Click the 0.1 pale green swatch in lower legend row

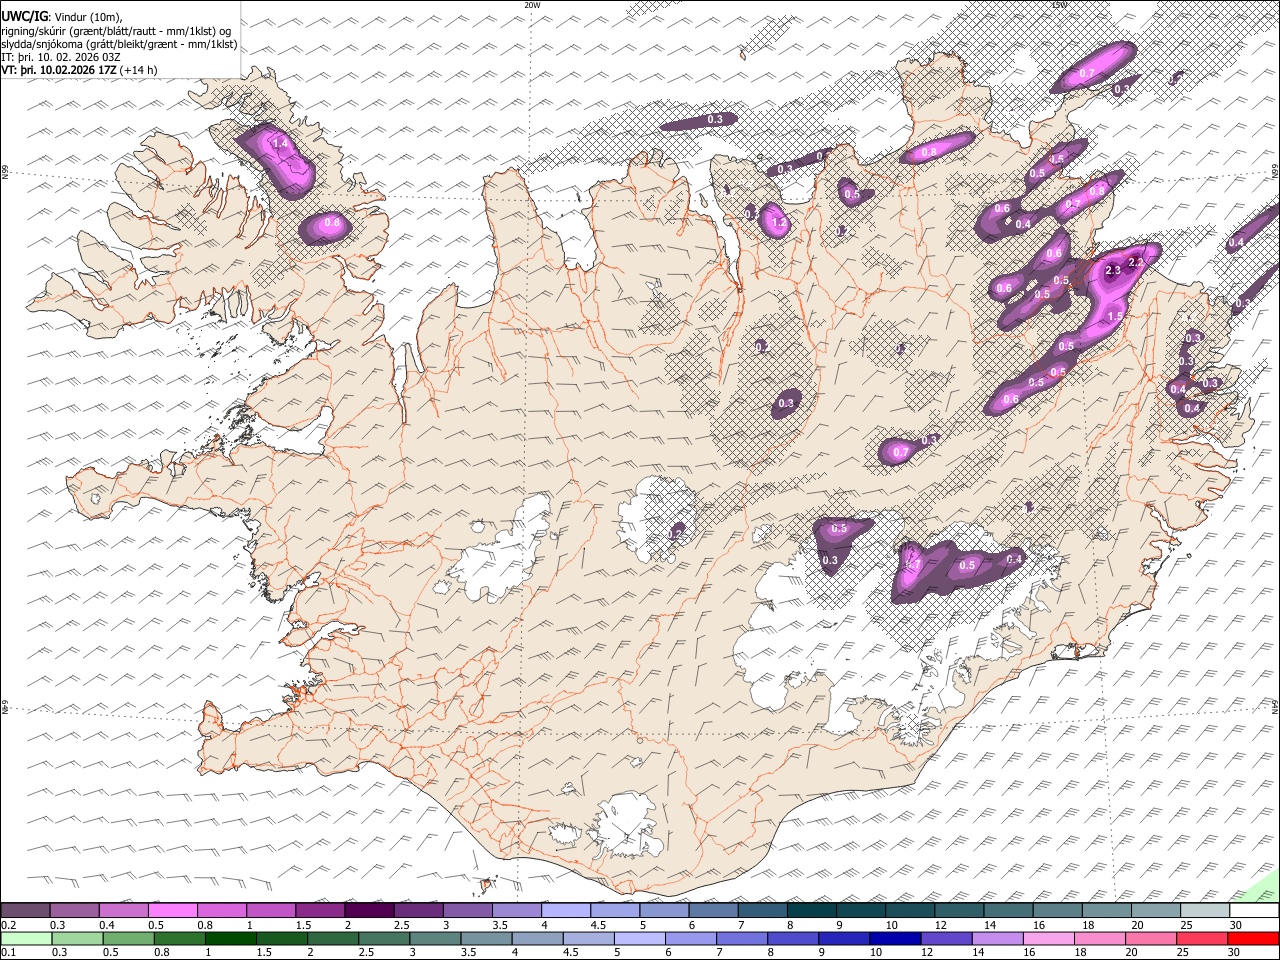tap(26, 939)
